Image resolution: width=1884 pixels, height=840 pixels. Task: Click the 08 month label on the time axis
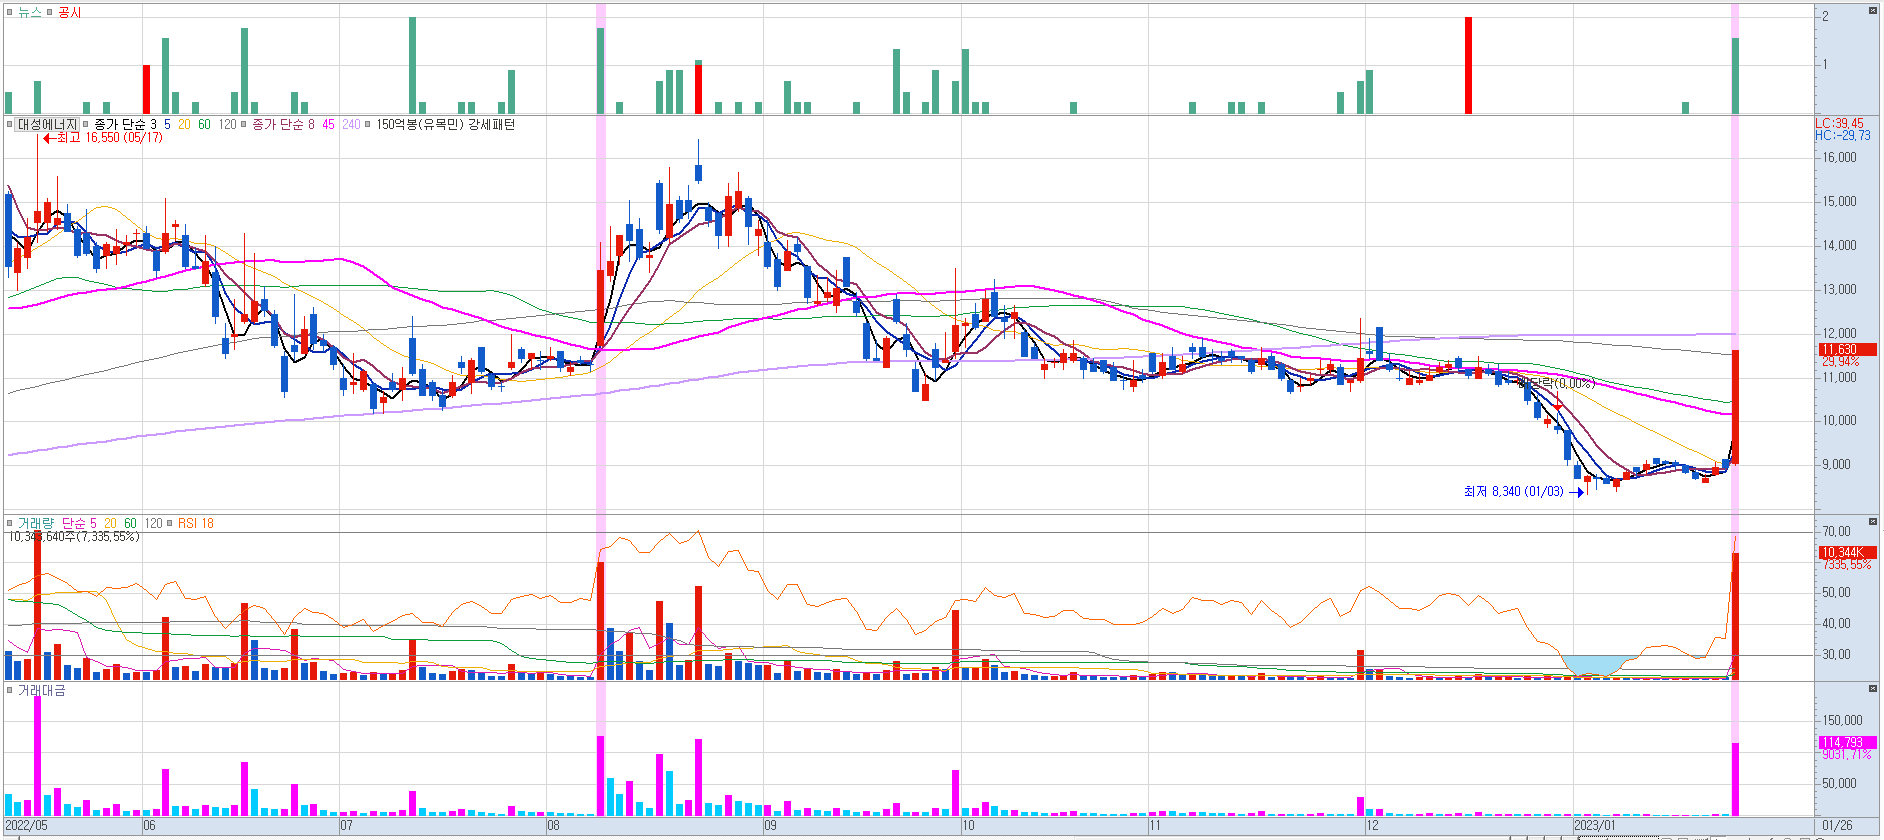pyautogui.click(x=553, y=826)
